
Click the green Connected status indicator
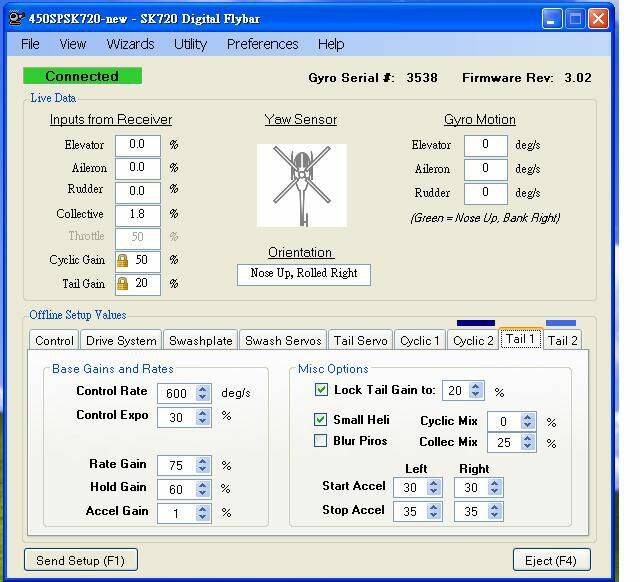pyautogui.click(x=82, y=76)
